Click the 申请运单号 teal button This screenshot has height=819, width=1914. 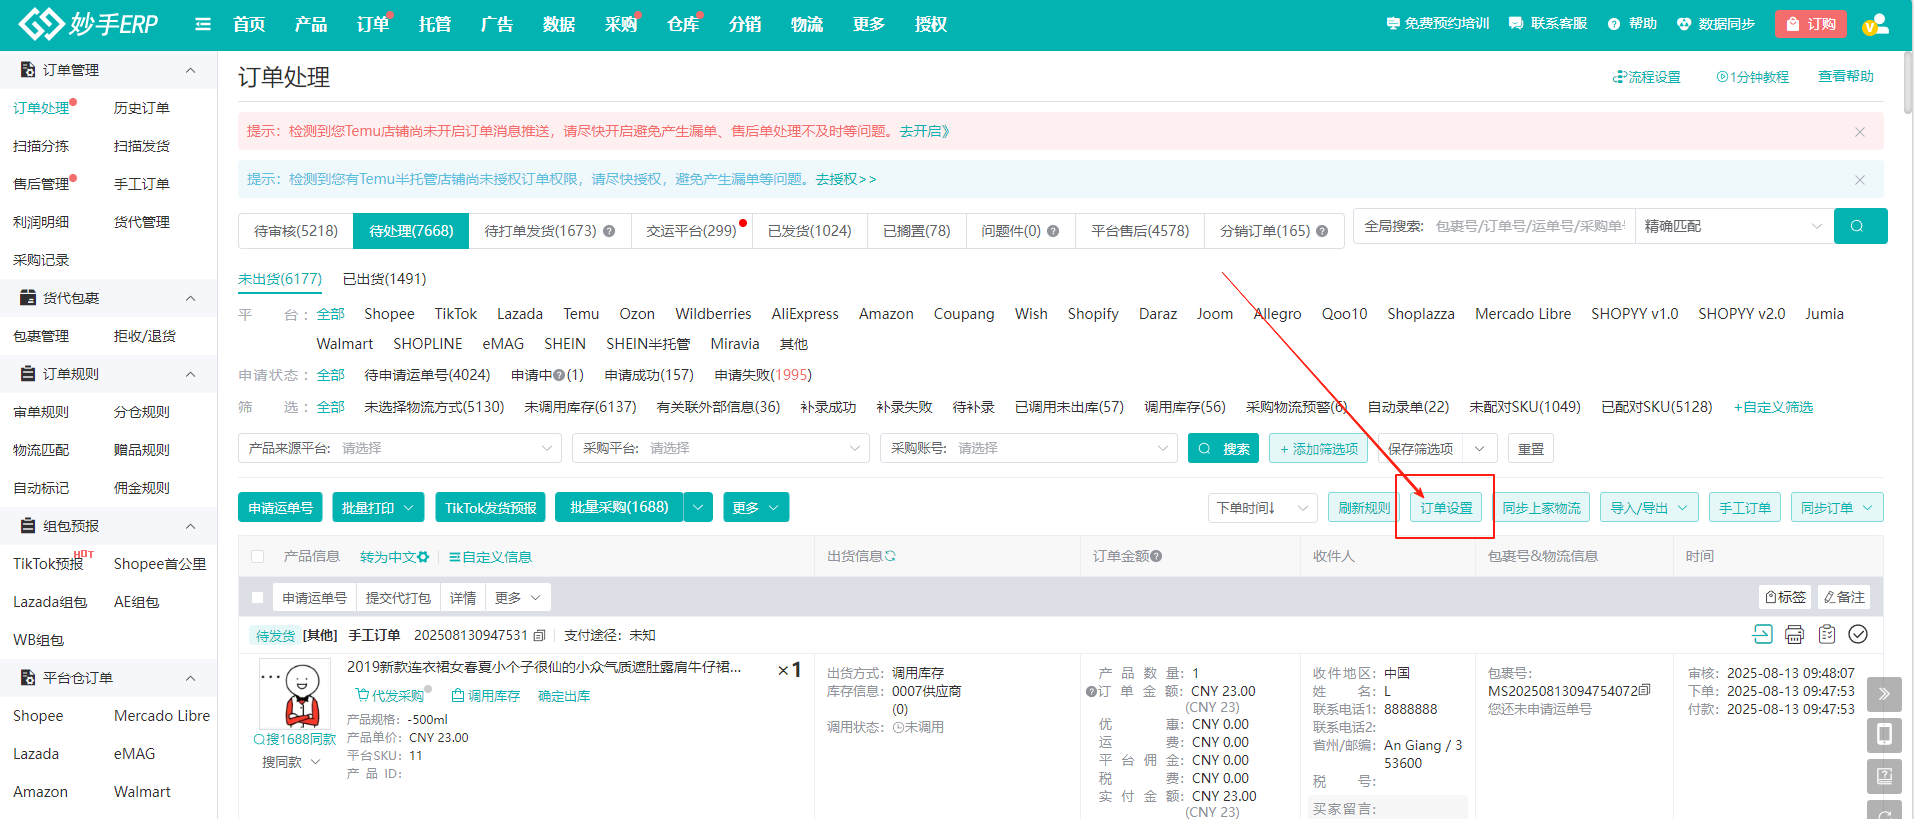tap(280, 508)
